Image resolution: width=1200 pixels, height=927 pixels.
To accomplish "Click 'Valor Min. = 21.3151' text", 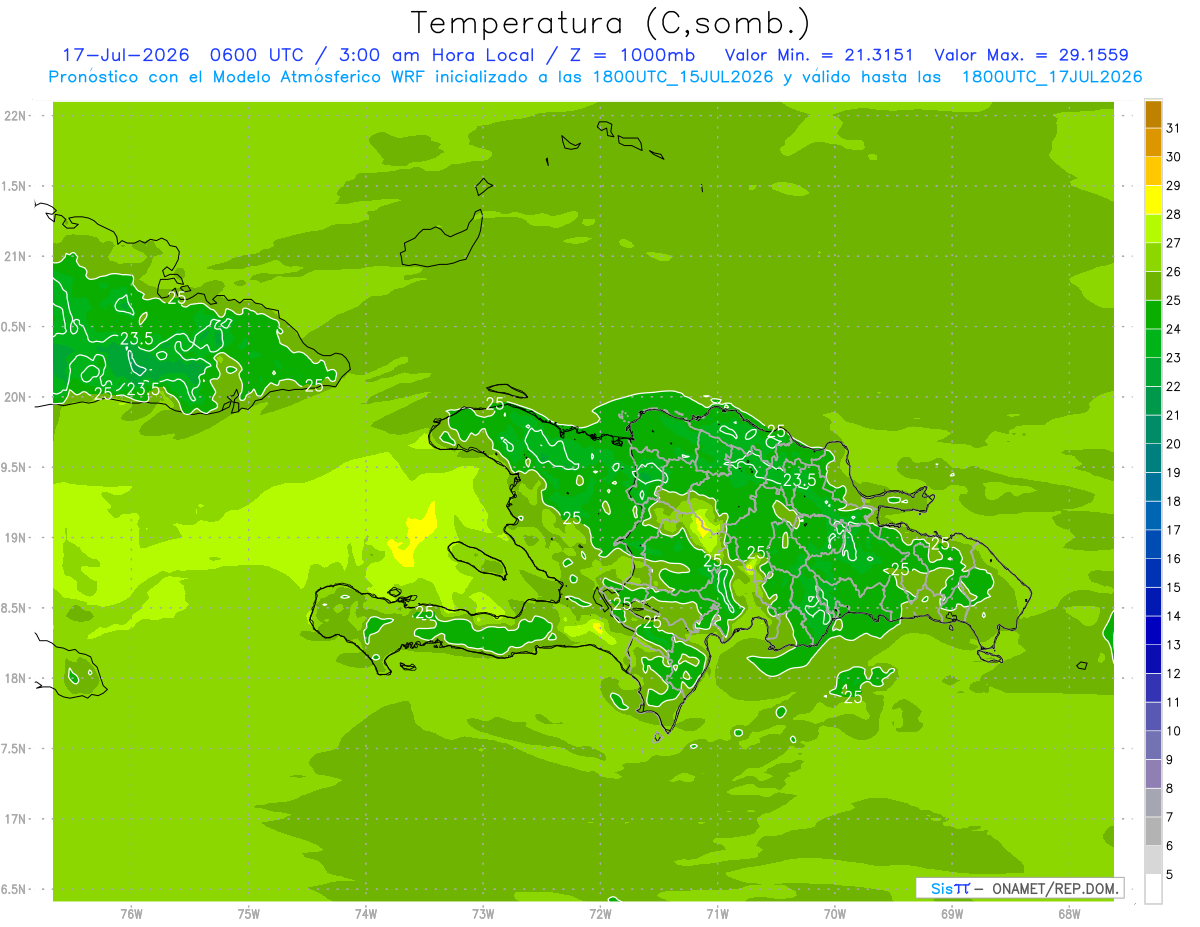I will tap(818, 55).
